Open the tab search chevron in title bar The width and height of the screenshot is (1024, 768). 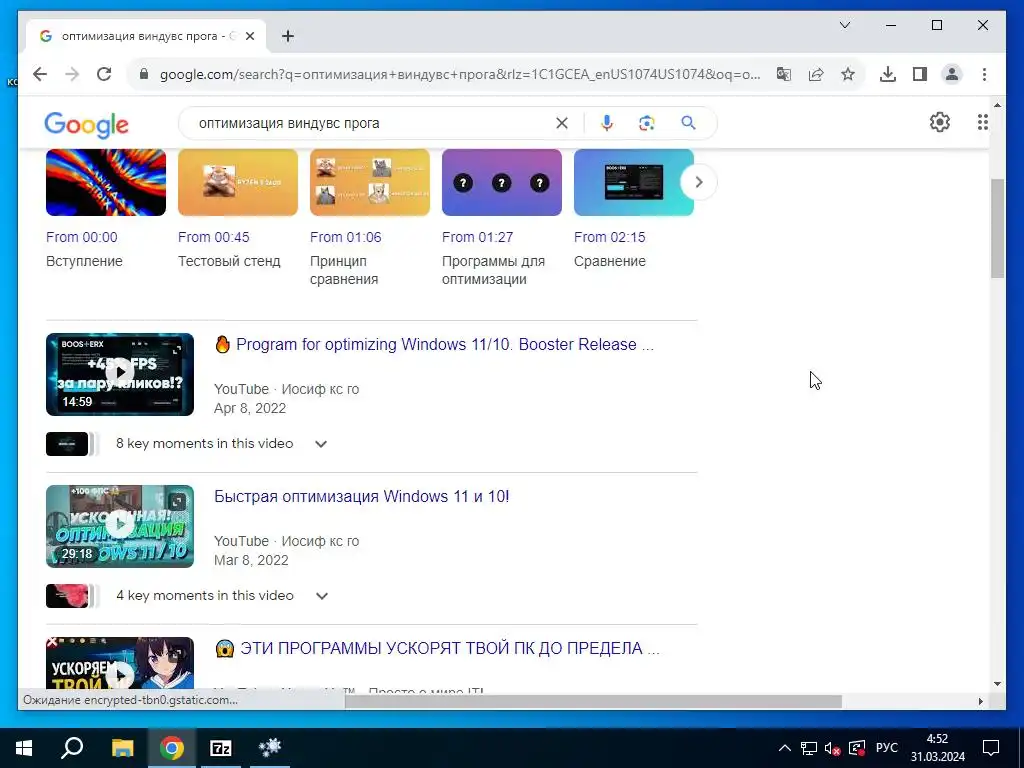click(844, 25)
